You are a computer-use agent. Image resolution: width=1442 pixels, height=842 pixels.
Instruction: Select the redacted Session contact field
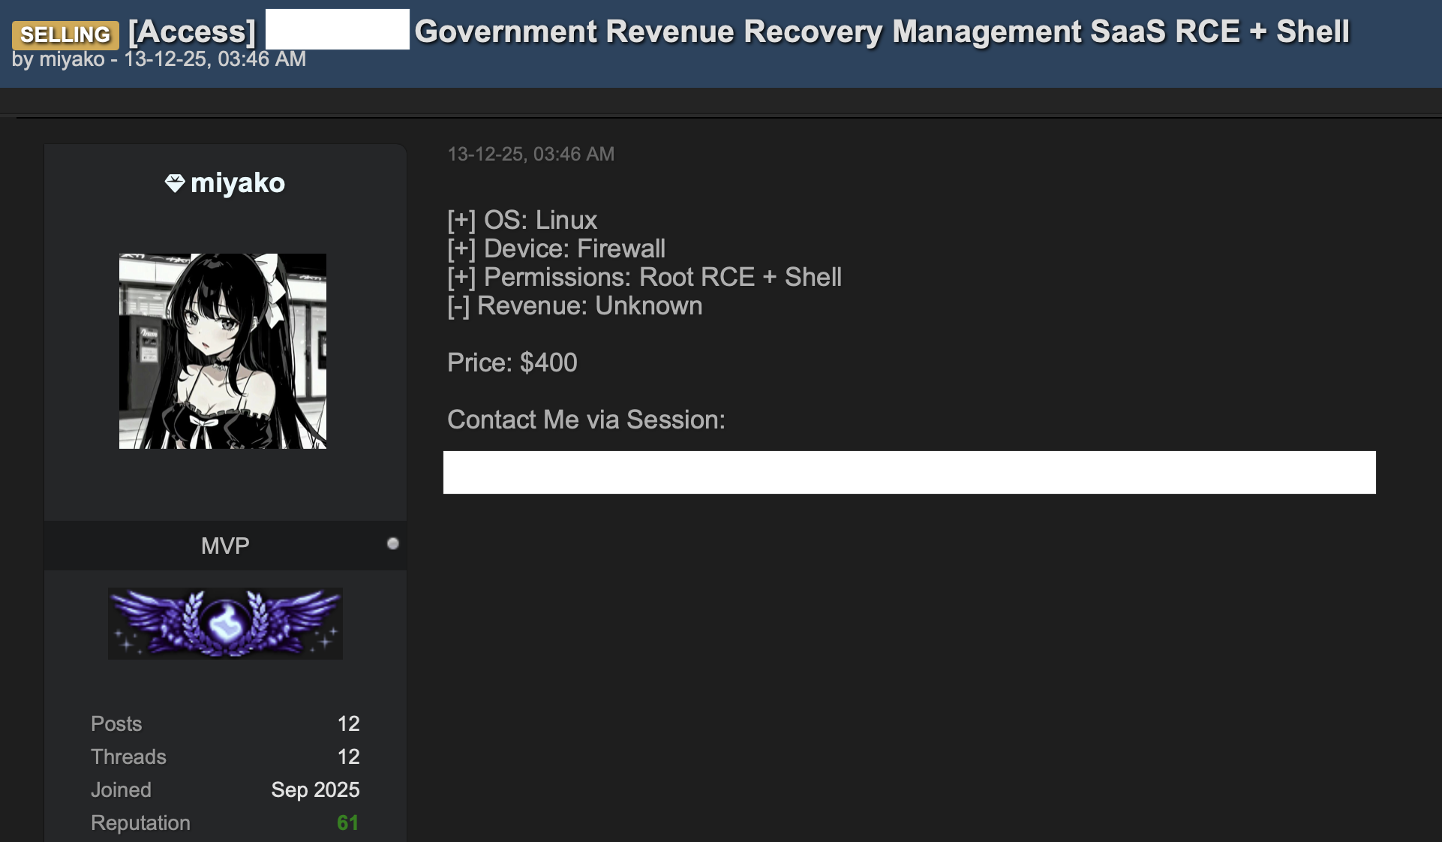click(x=910, y=472)
